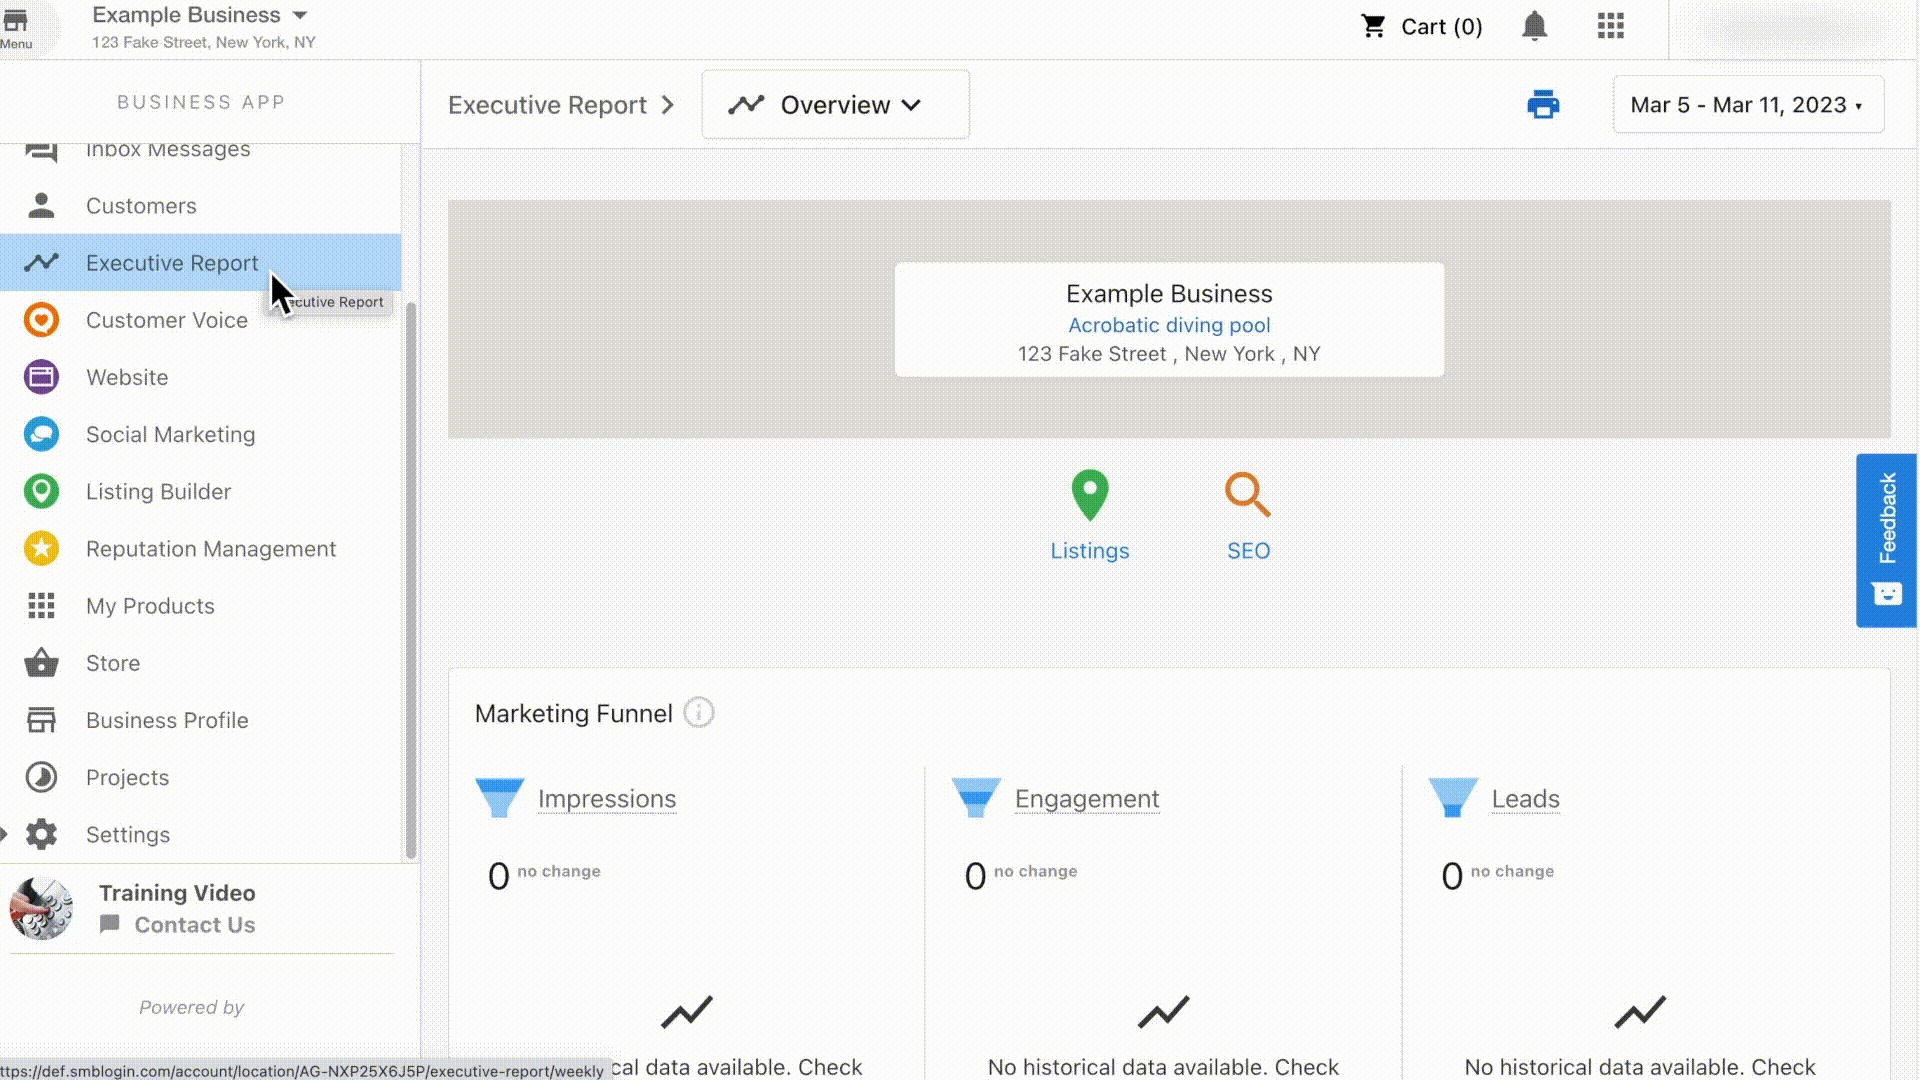Click the printer icon to print report
The image size is (1920, 1080).
point(1543,105)
